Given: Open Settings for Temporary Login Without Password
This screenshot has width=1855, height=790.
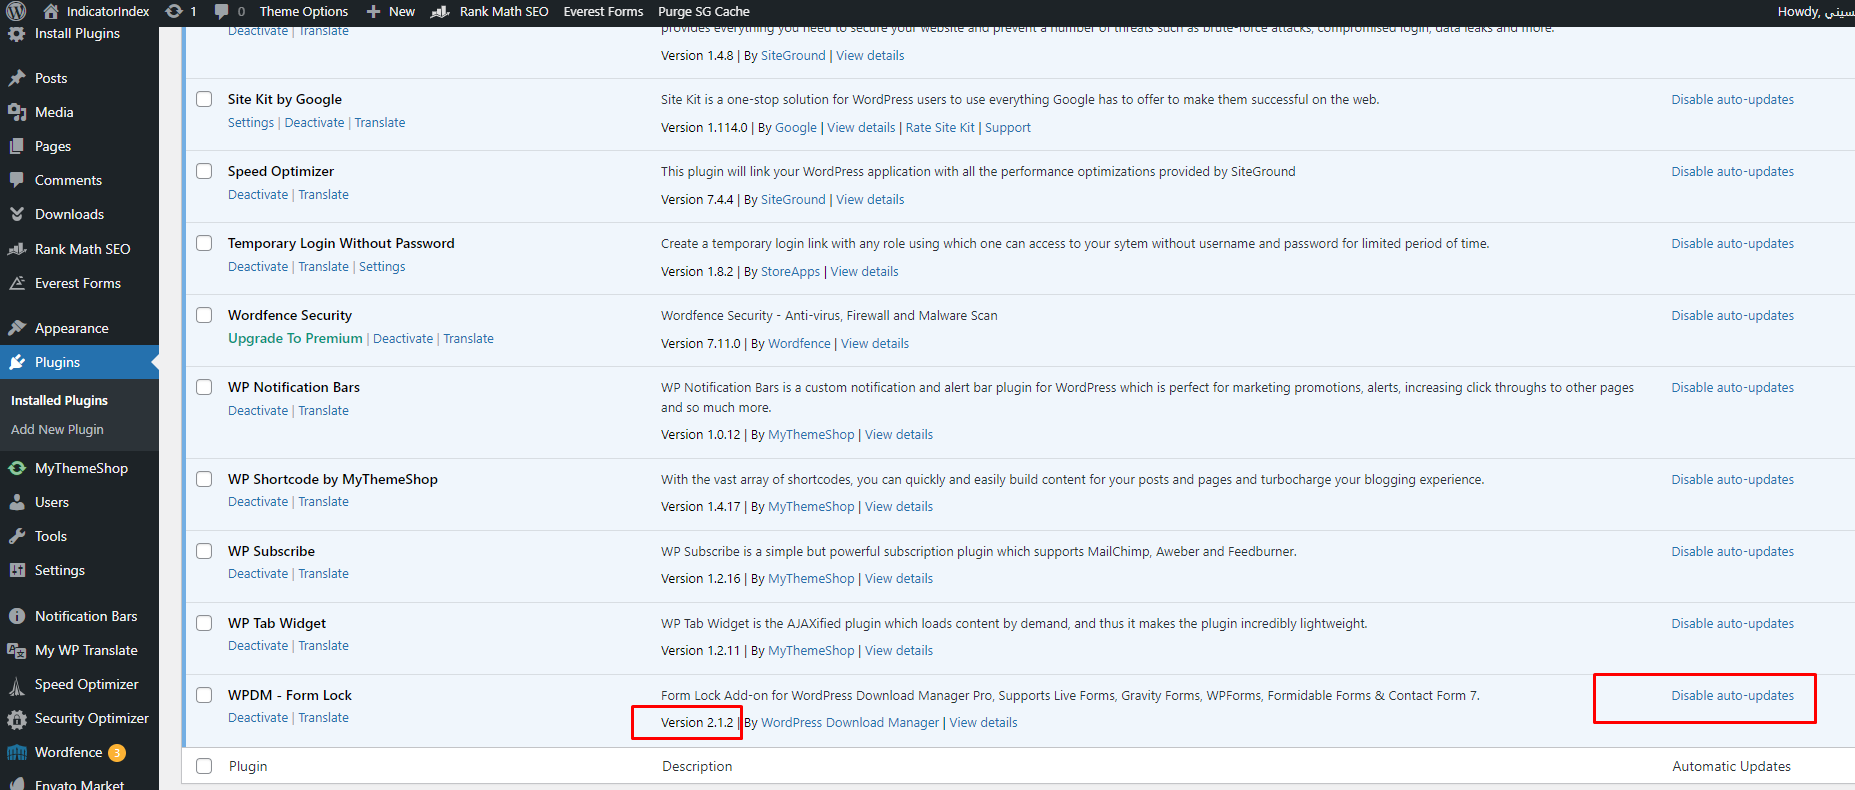Looking at the screenshot, I should tap(382, 266).
